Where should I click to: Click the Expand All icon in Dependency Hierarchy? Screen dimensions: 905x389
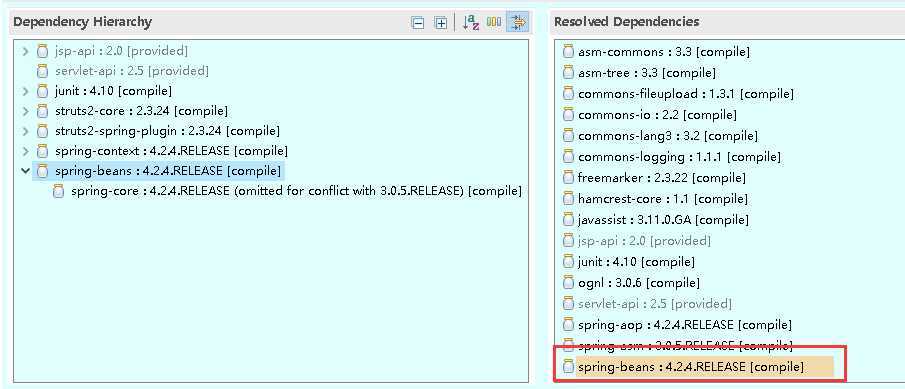point(440,23)
